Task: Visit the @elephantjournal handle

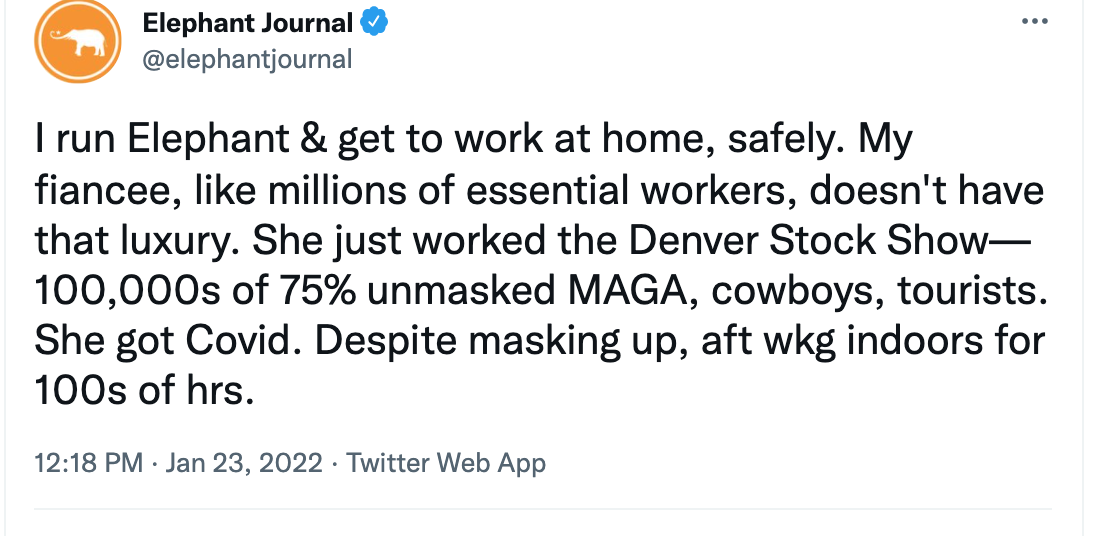Action: [247, 60]
